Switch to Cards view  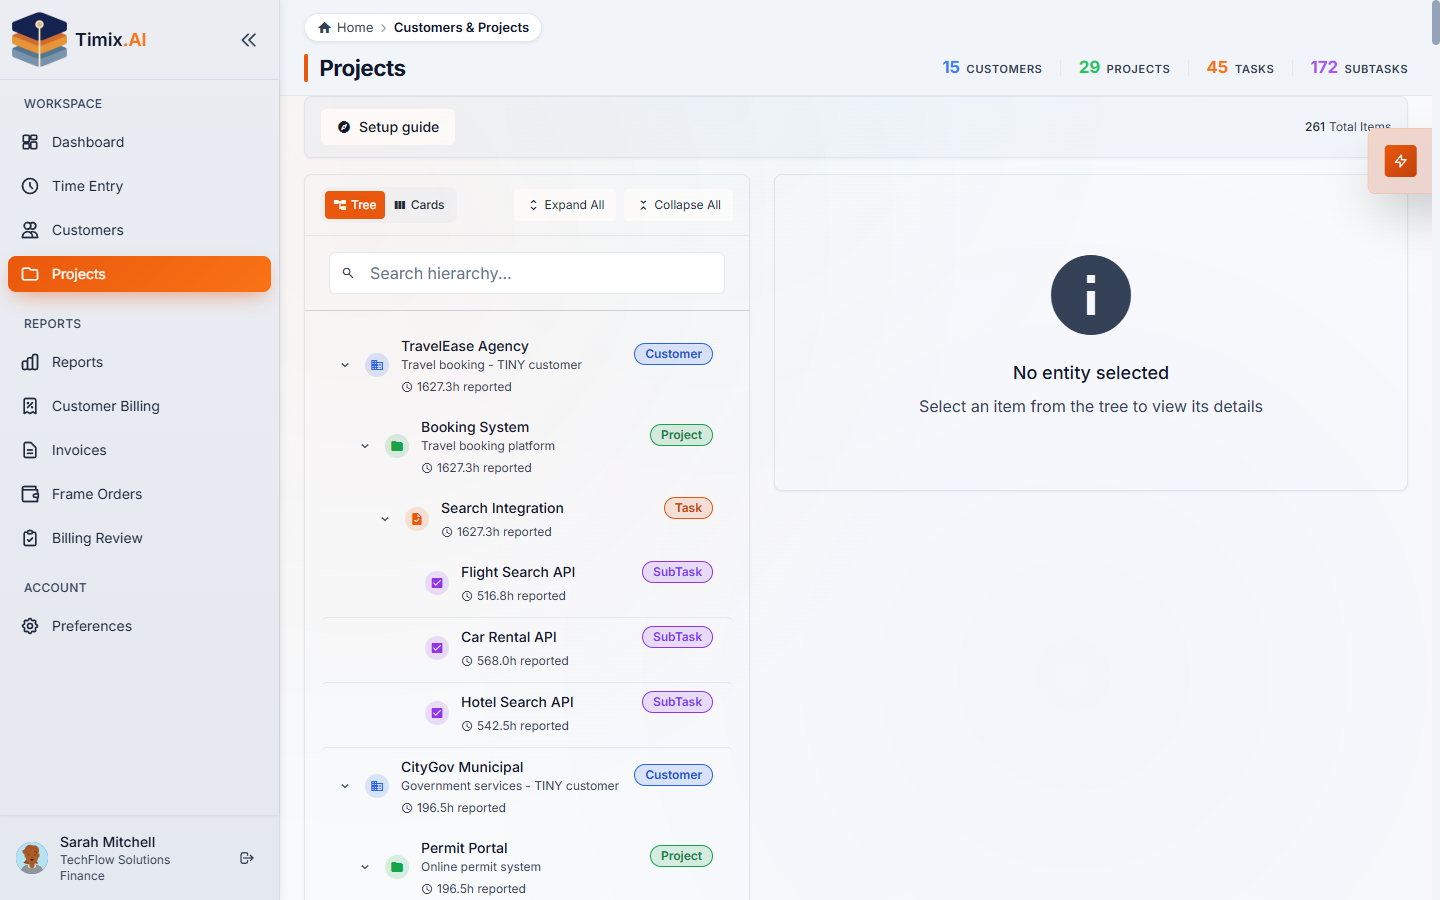pos(420,205)
